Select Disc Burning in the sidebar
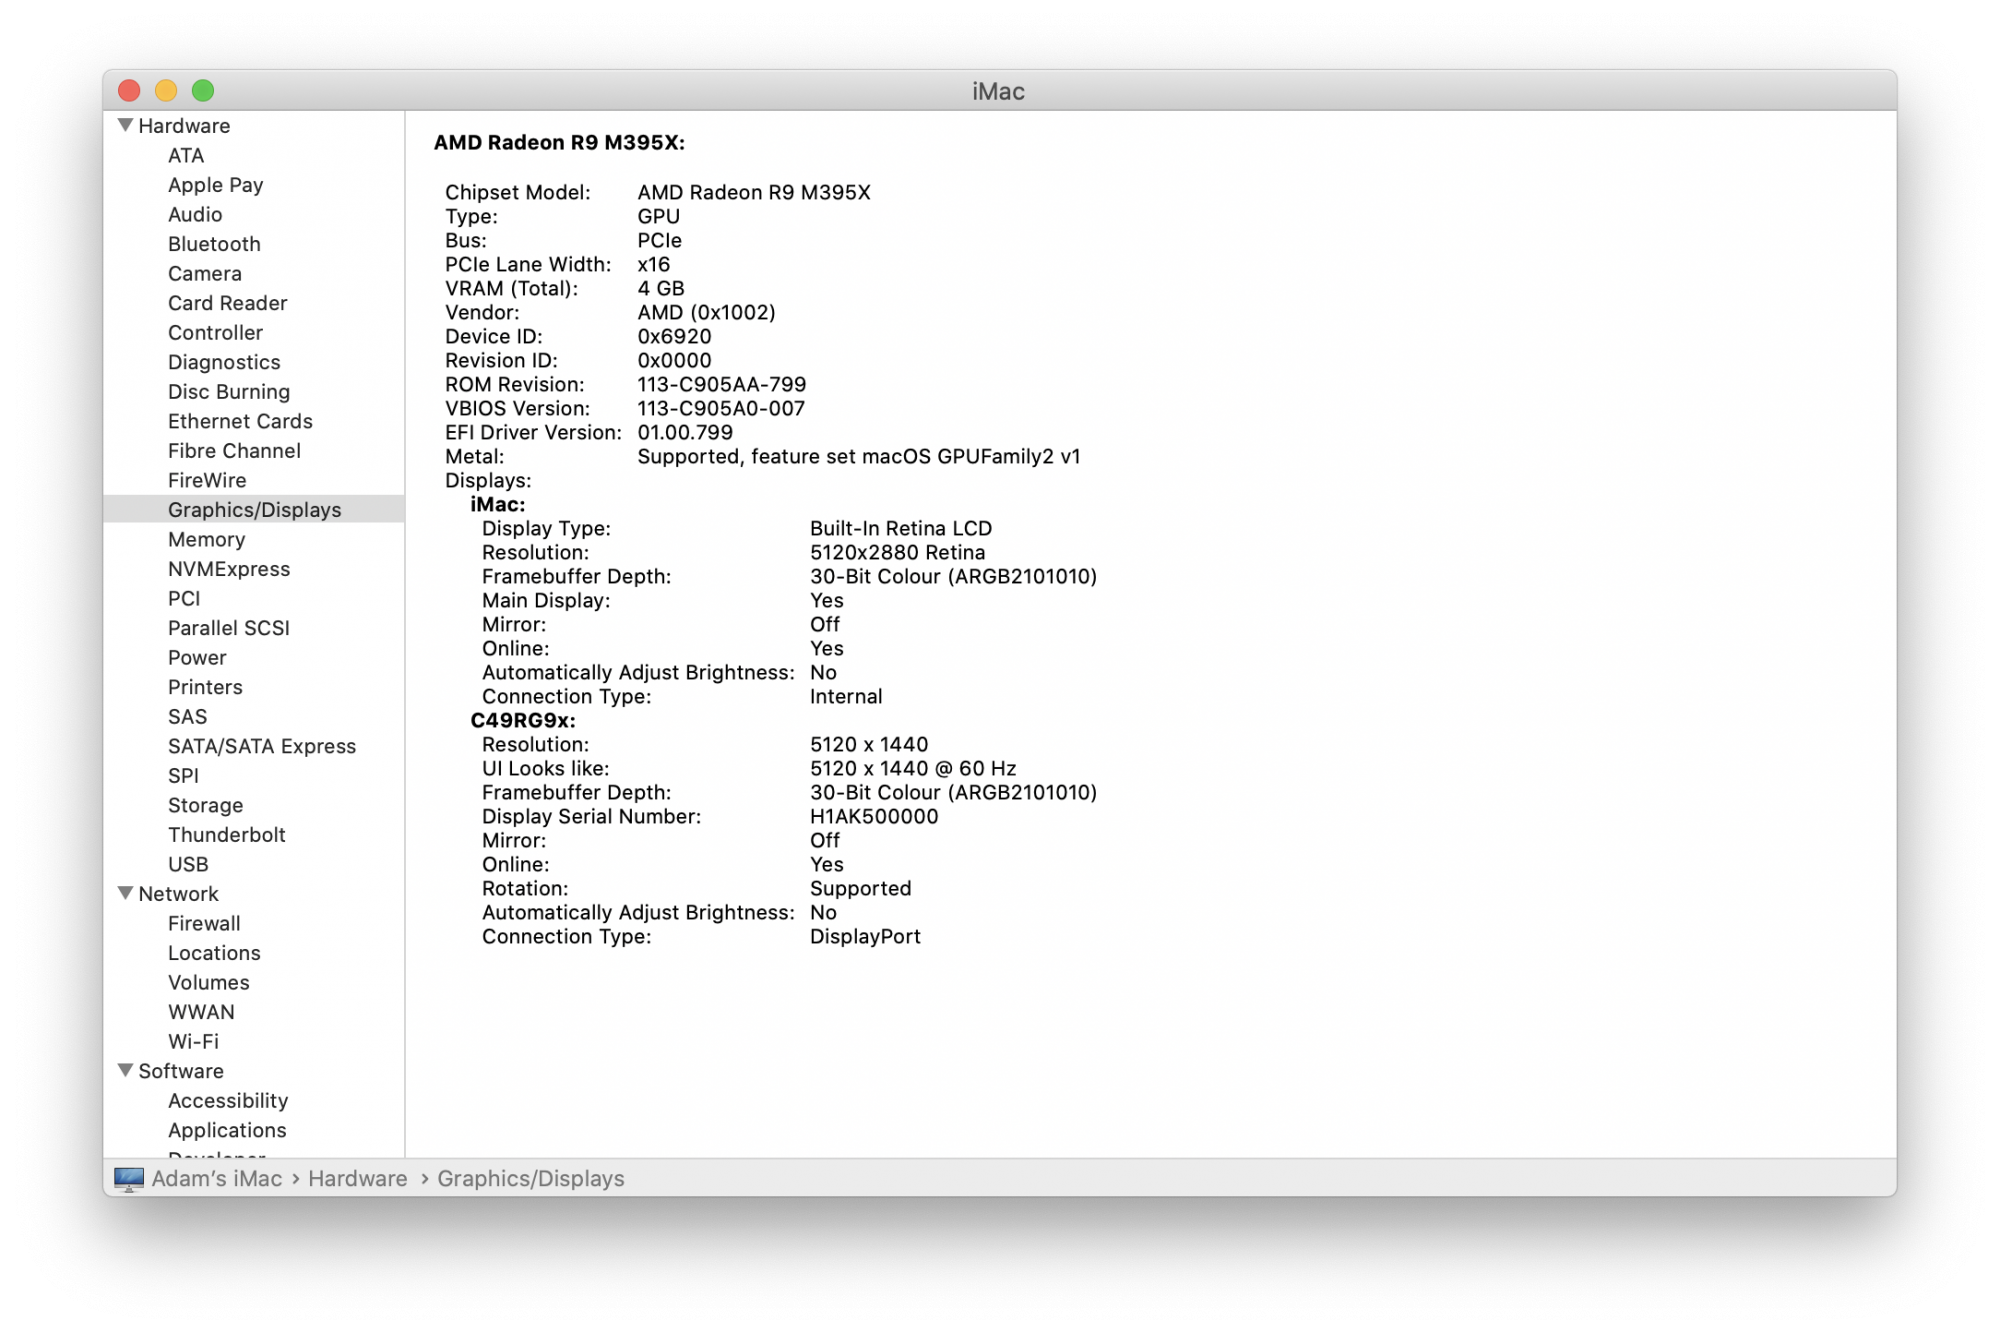The width and height of the screenshot is (2000, 1333). coord(229,391)
